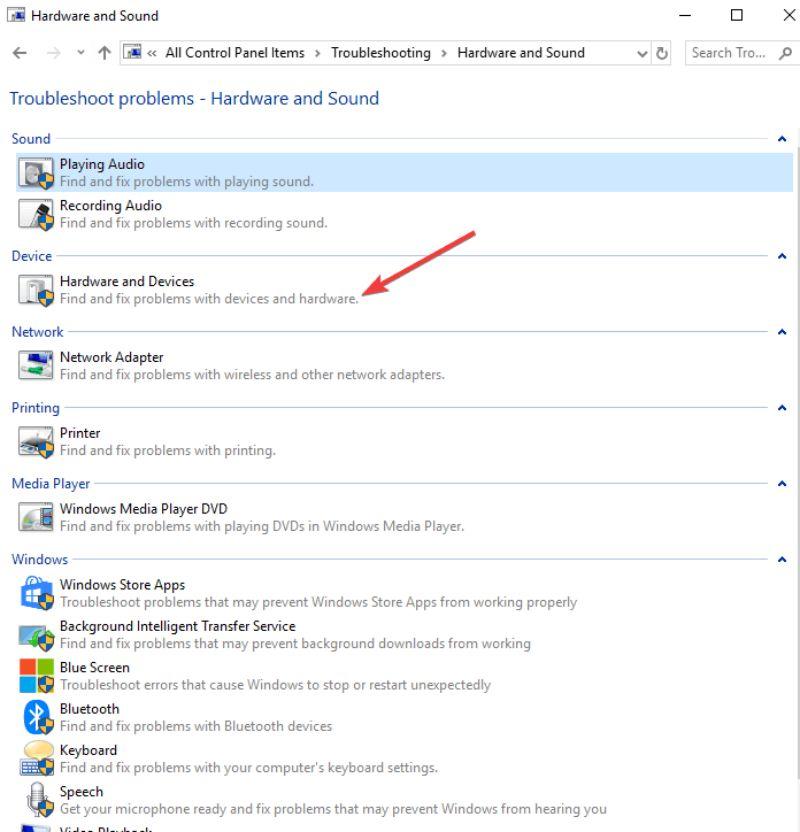
Task: Click Hardware and Sound breadcrumb
Action: pos(521,53)
